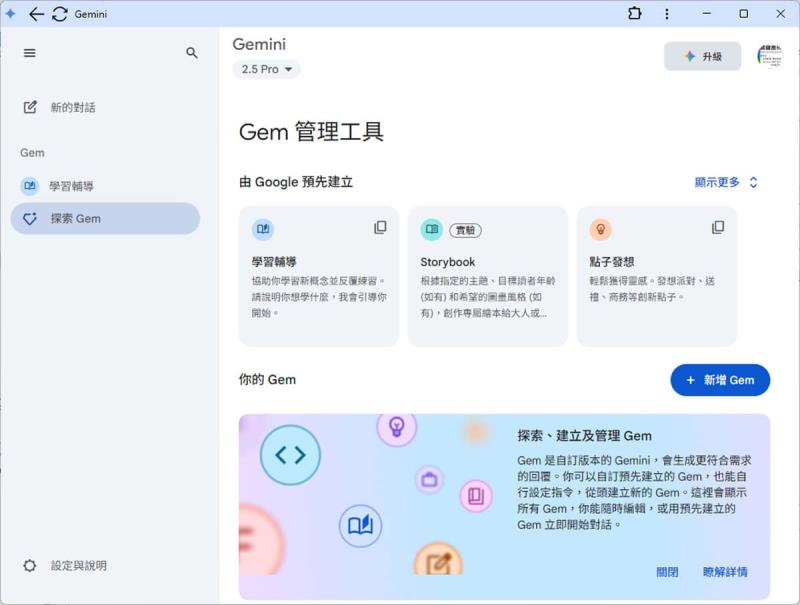Click the Storybook book icon
This screenshot has height=605, width=800.
tap(432, 230)
